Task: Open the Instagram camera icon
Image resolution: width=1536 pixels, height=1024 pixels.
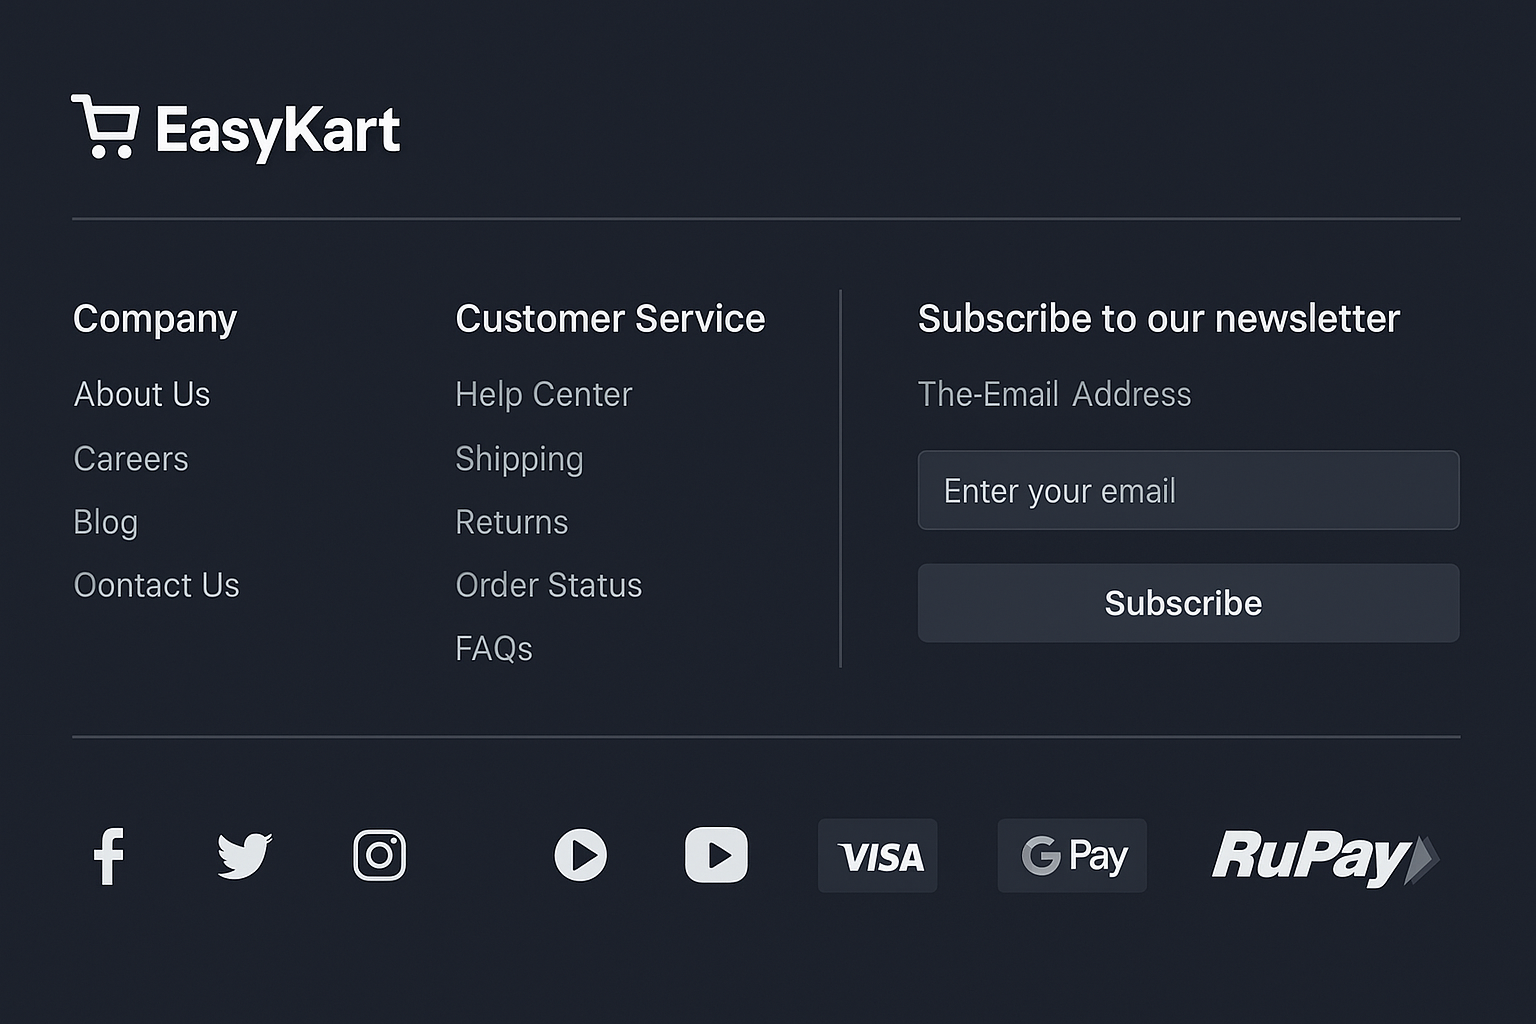Action: pyautogui.click(x=380, y=856)
